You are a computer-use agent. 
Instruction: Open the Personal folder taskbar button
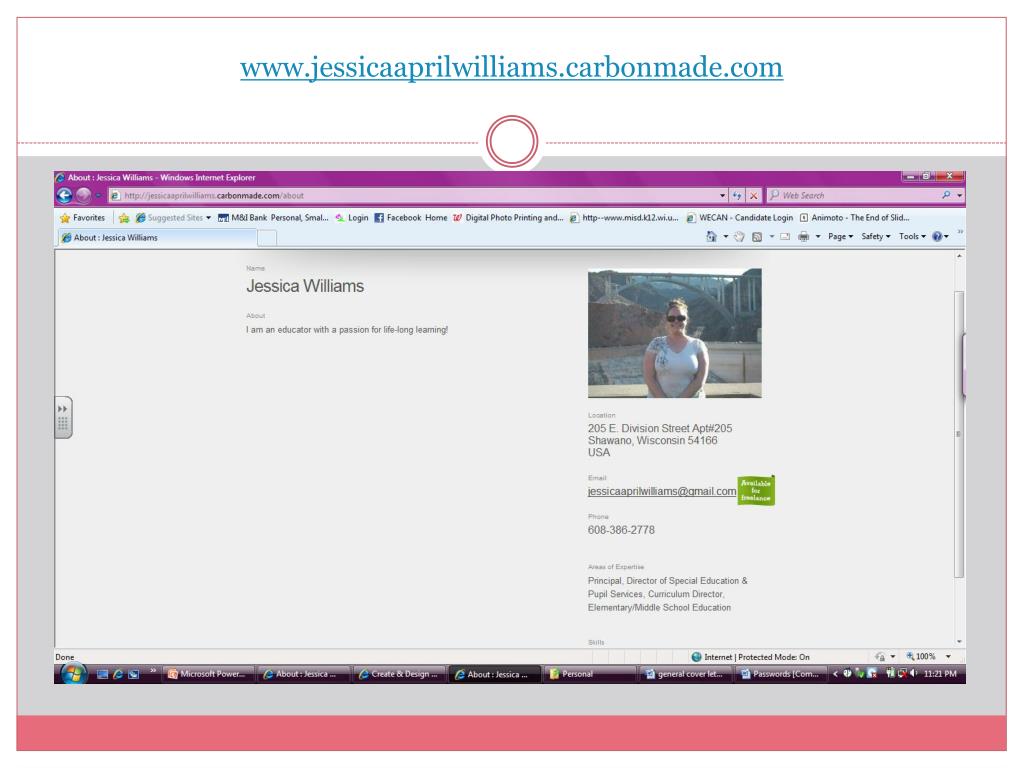tap(590, 674)
